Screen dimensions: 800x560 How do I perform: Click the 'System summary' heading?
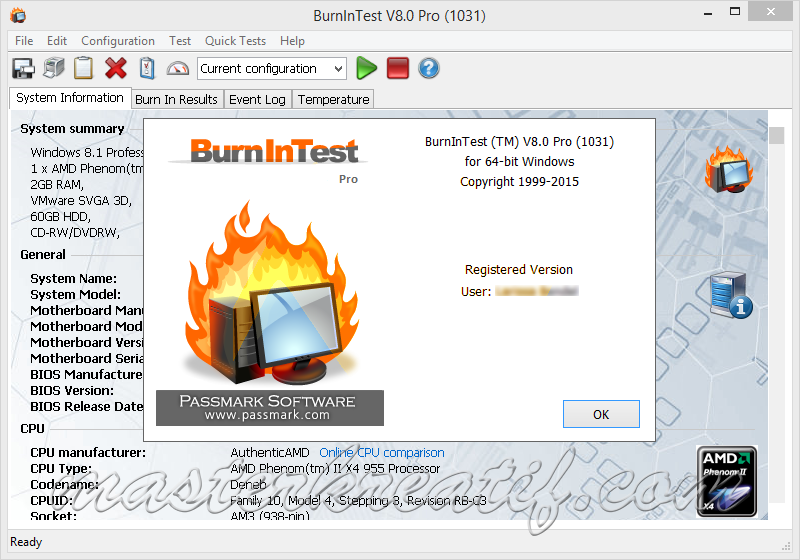coord(72,129)
